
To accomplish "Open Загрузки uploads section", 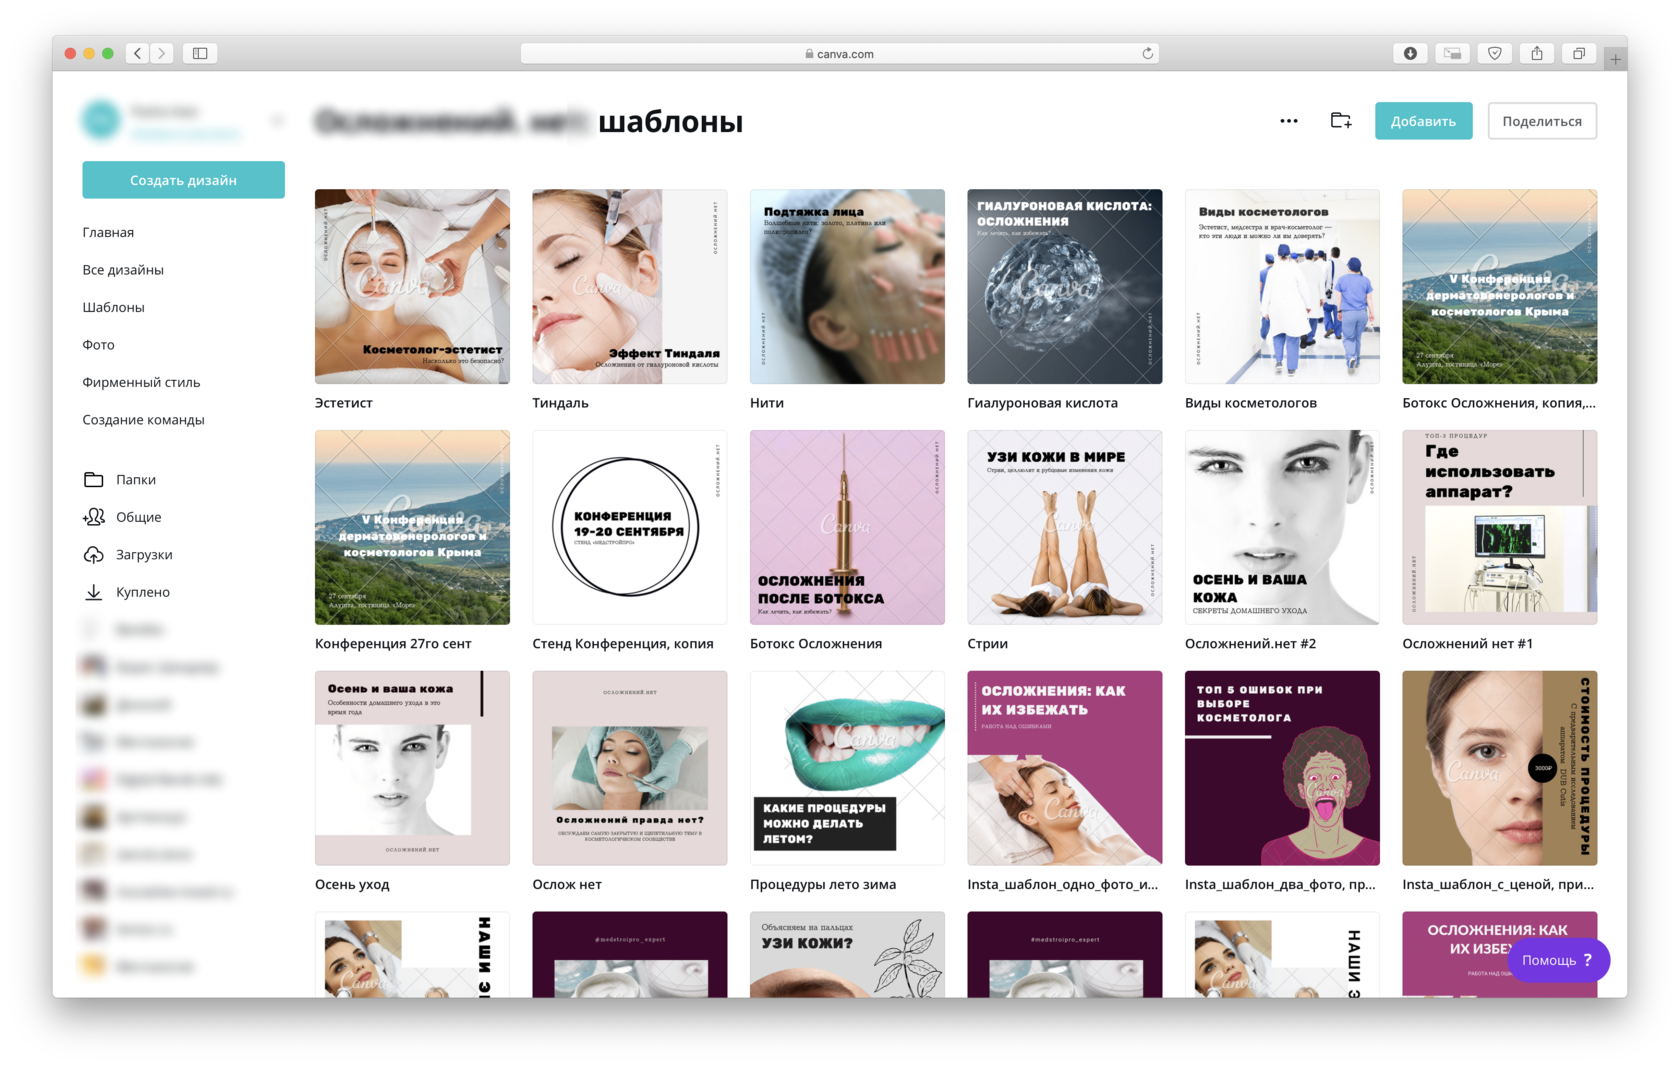I will point(127,555).
